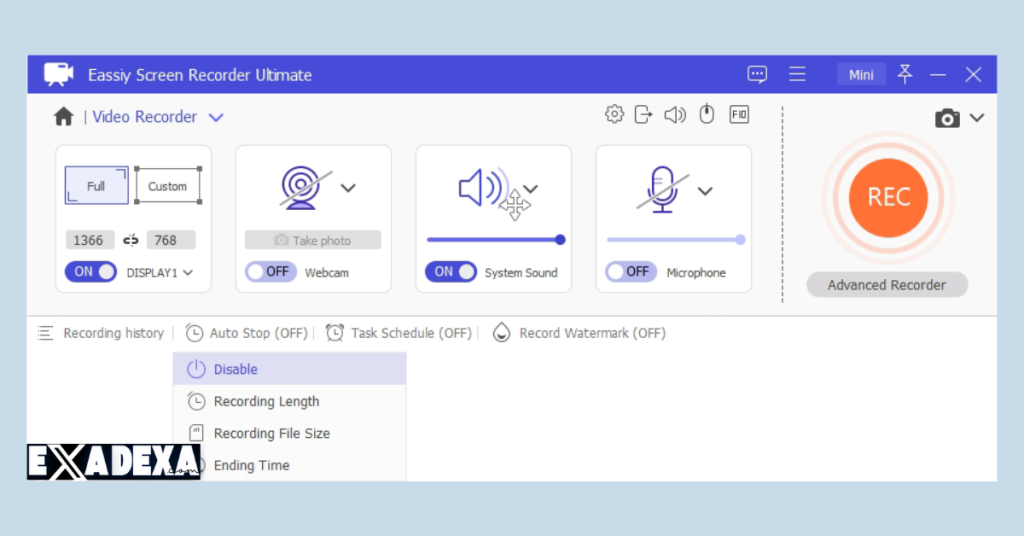Click the Task Schedule alarm icon

335,332
